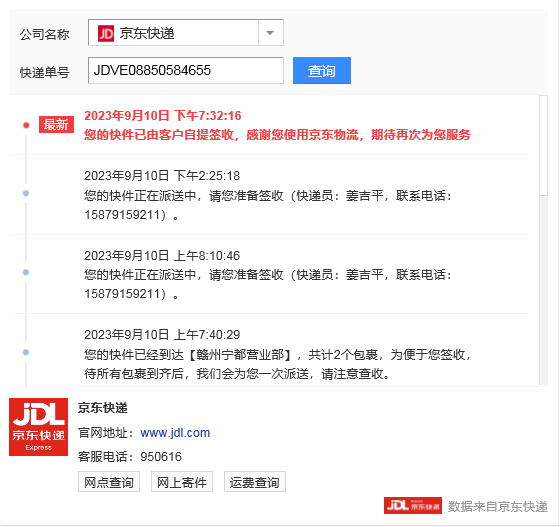Click the small JDL logo at bottom
560x527 pixels.
tap(413, 506)
